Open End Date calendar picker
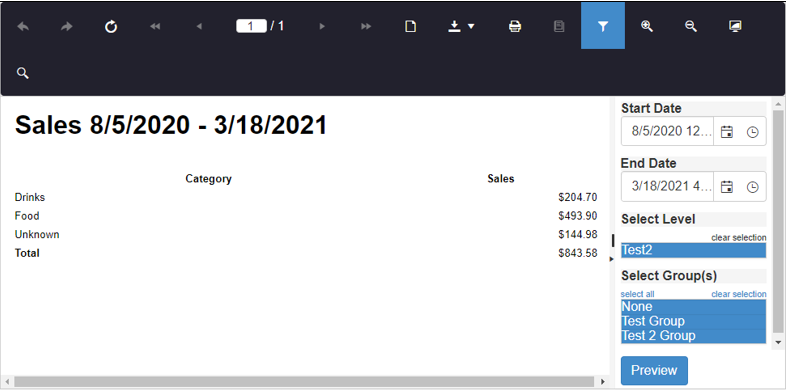The width and height of the screenshot is (786, 390). 727,187
